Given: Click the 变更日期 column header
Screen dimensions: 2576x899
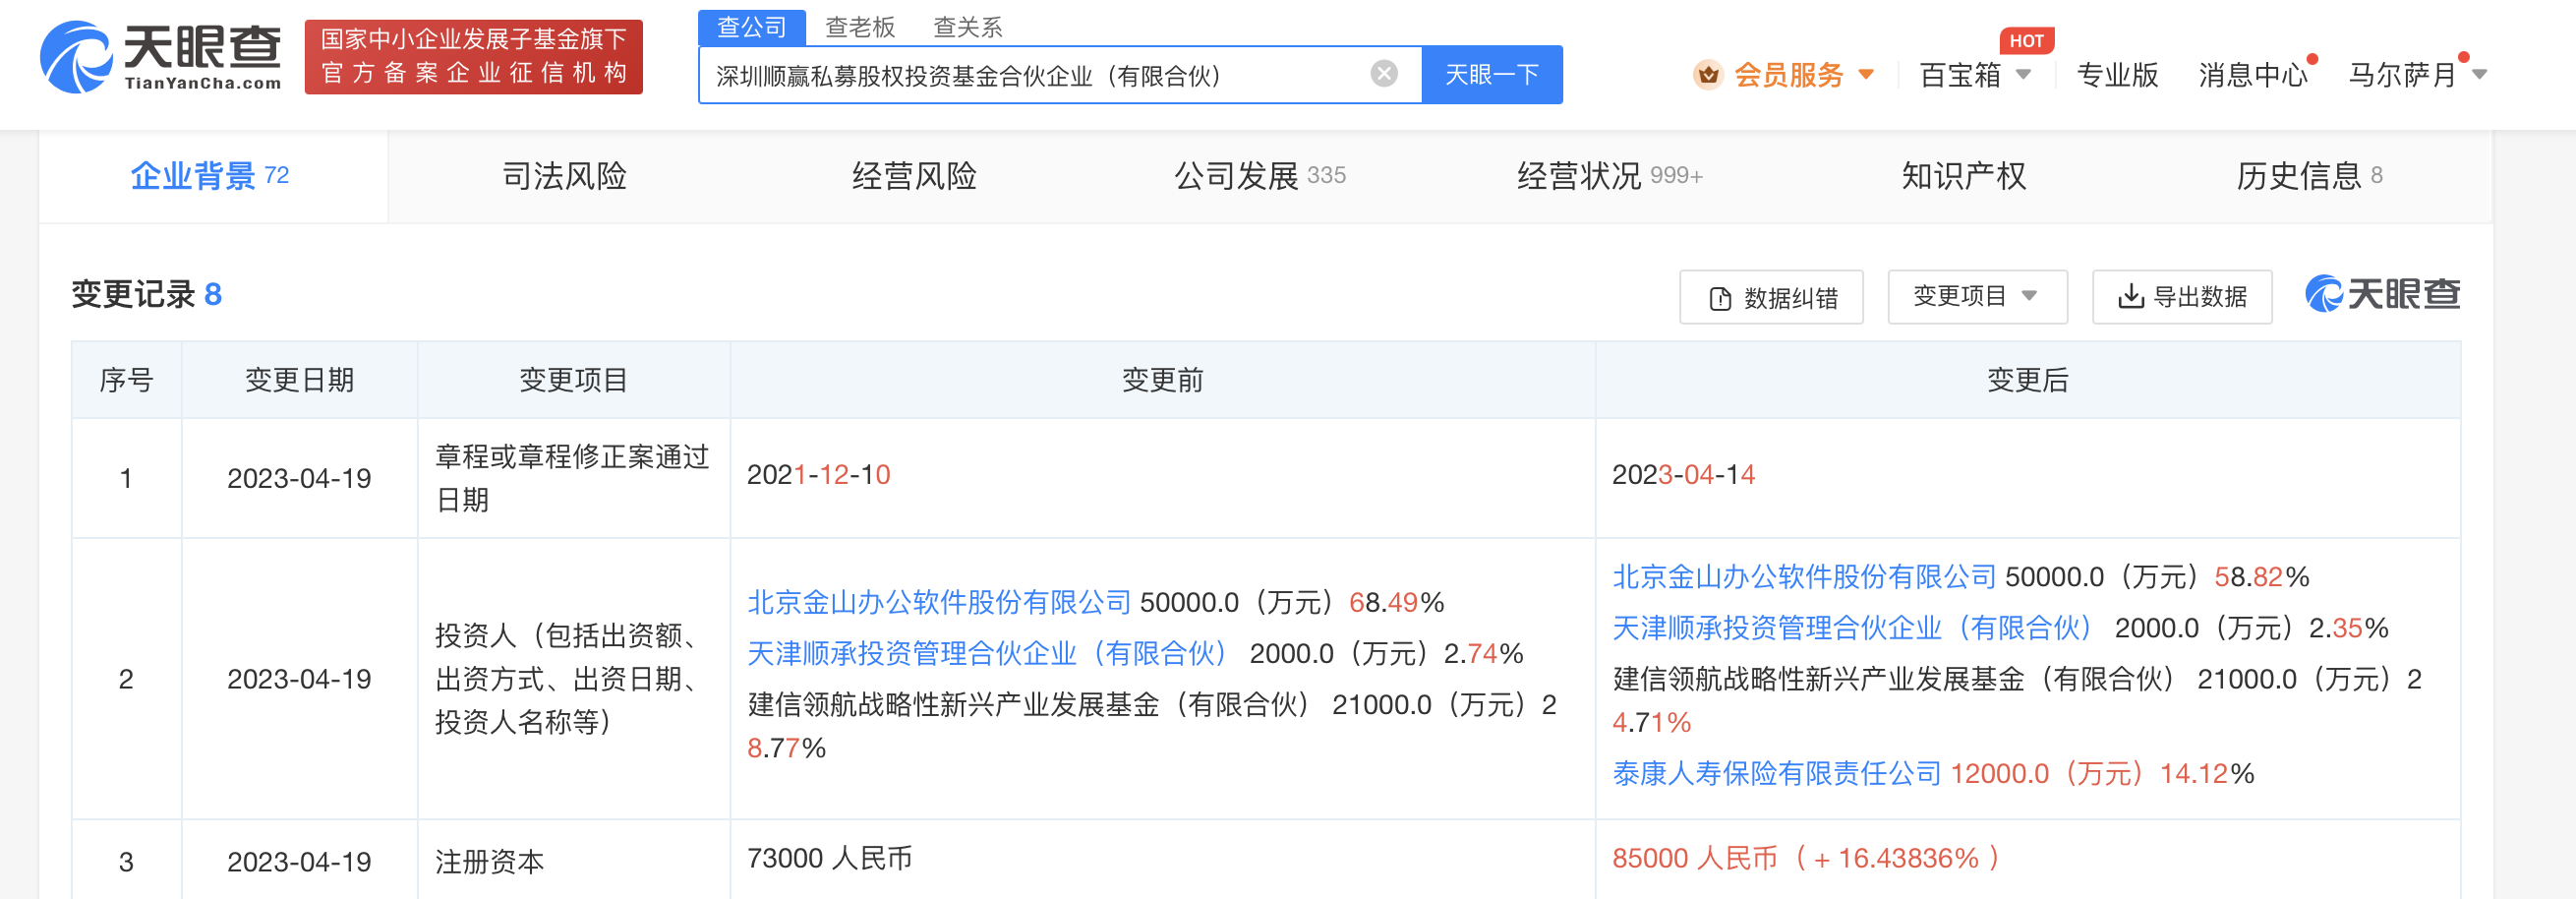Looking at the screenshot, I should pyautogui.click(x=299, y=380).
